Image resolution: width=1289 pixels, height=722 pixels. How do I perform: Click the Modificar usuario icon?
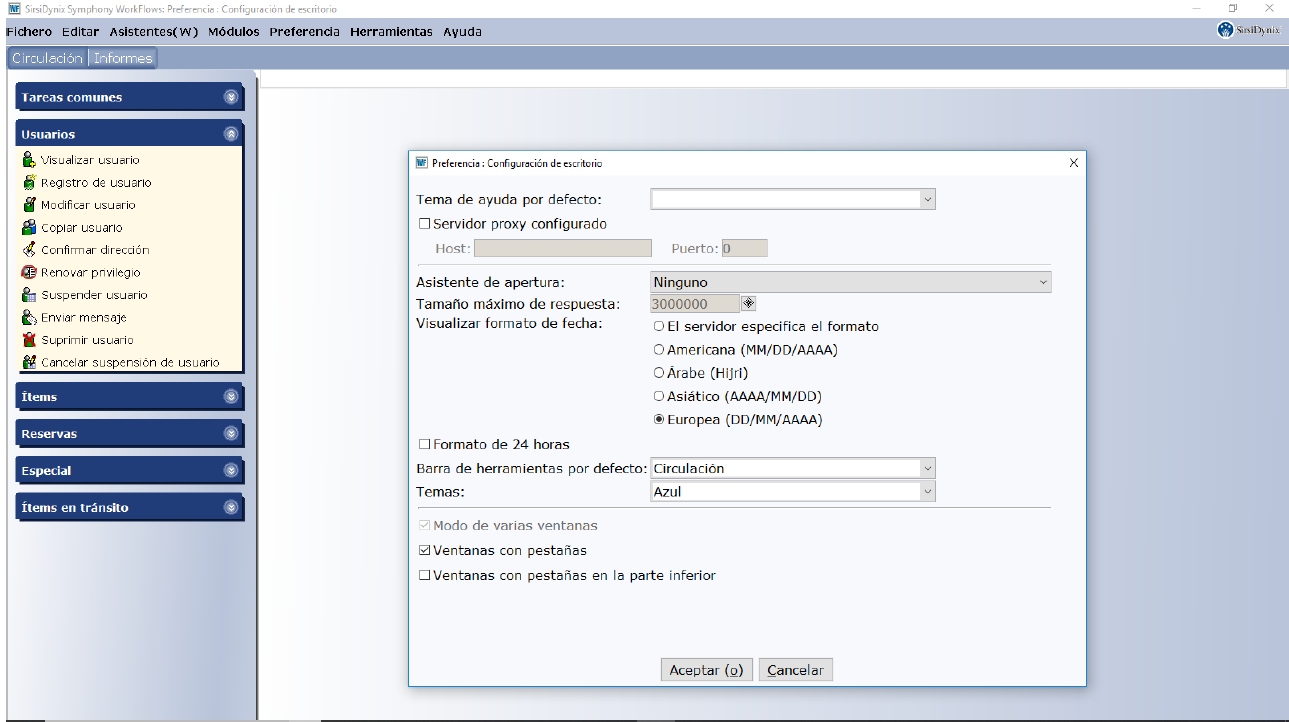pyautogui.click(x=29, y=205)
